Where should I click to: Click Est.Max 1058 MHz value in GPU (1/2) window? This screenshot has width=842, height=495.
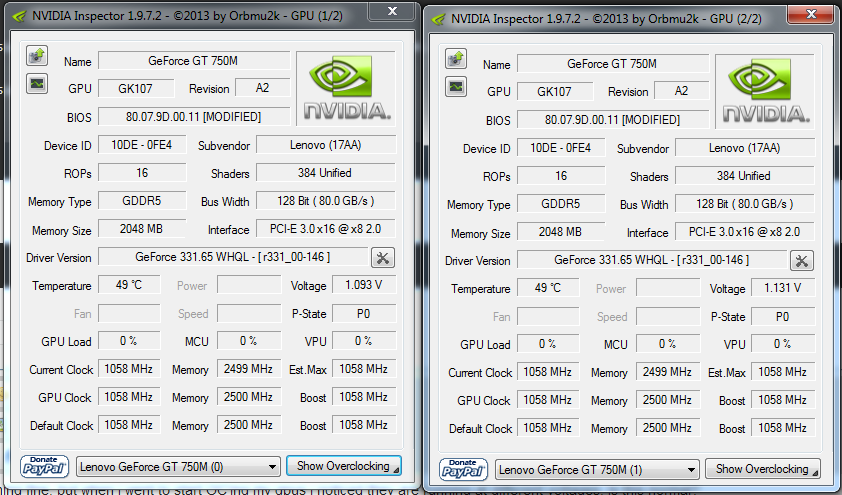364,369
